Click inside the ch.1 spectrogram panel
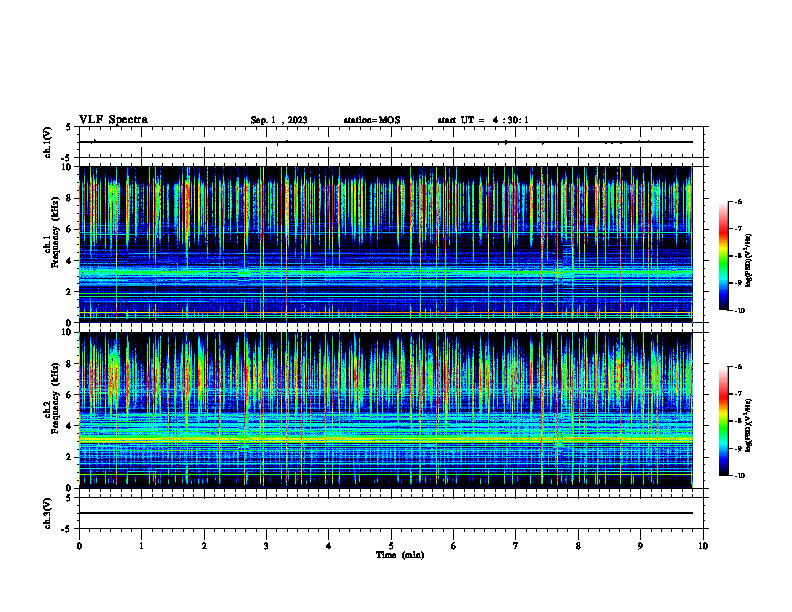Screen dimensions: 792x612 [x=385, y=244]
